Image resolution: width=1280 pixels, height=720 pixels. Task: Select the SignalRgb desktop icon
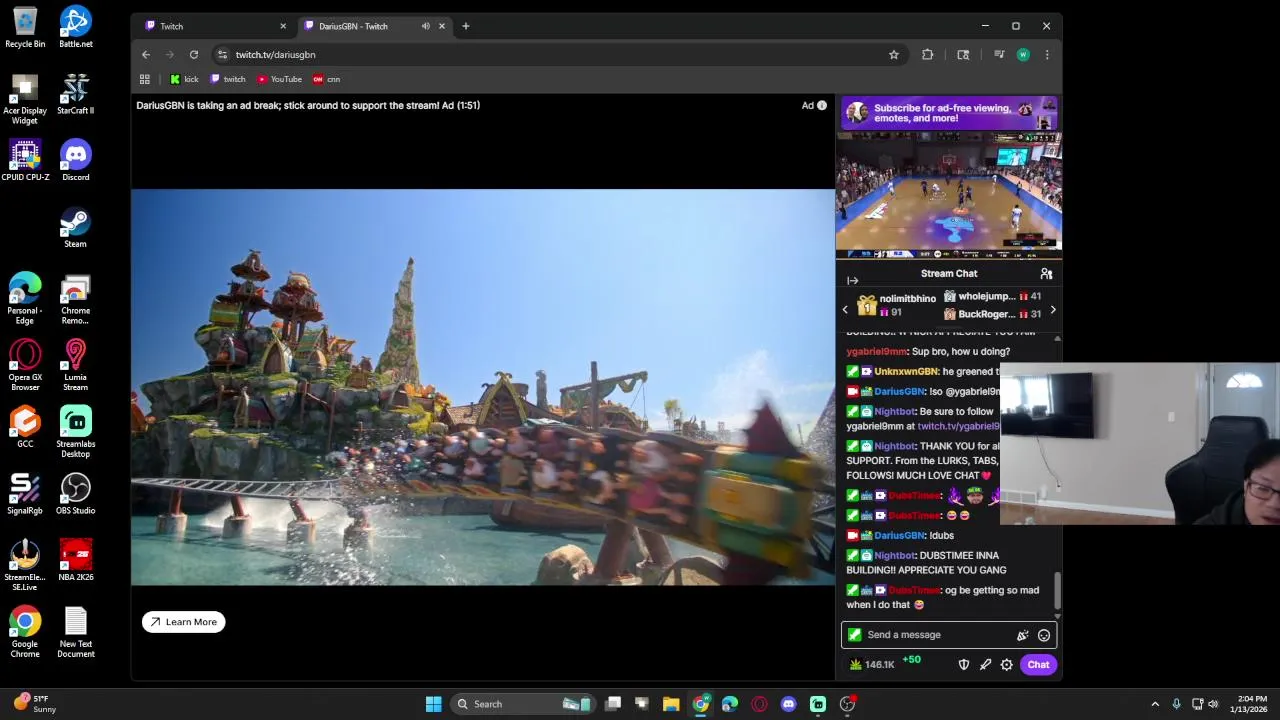(25, 494)
